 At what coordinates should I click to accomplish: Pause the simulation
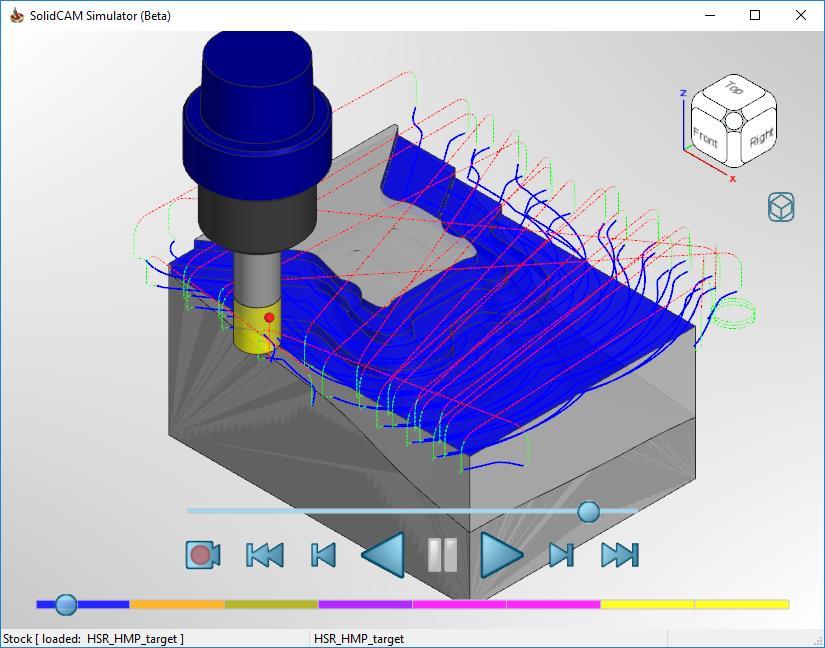442,555
